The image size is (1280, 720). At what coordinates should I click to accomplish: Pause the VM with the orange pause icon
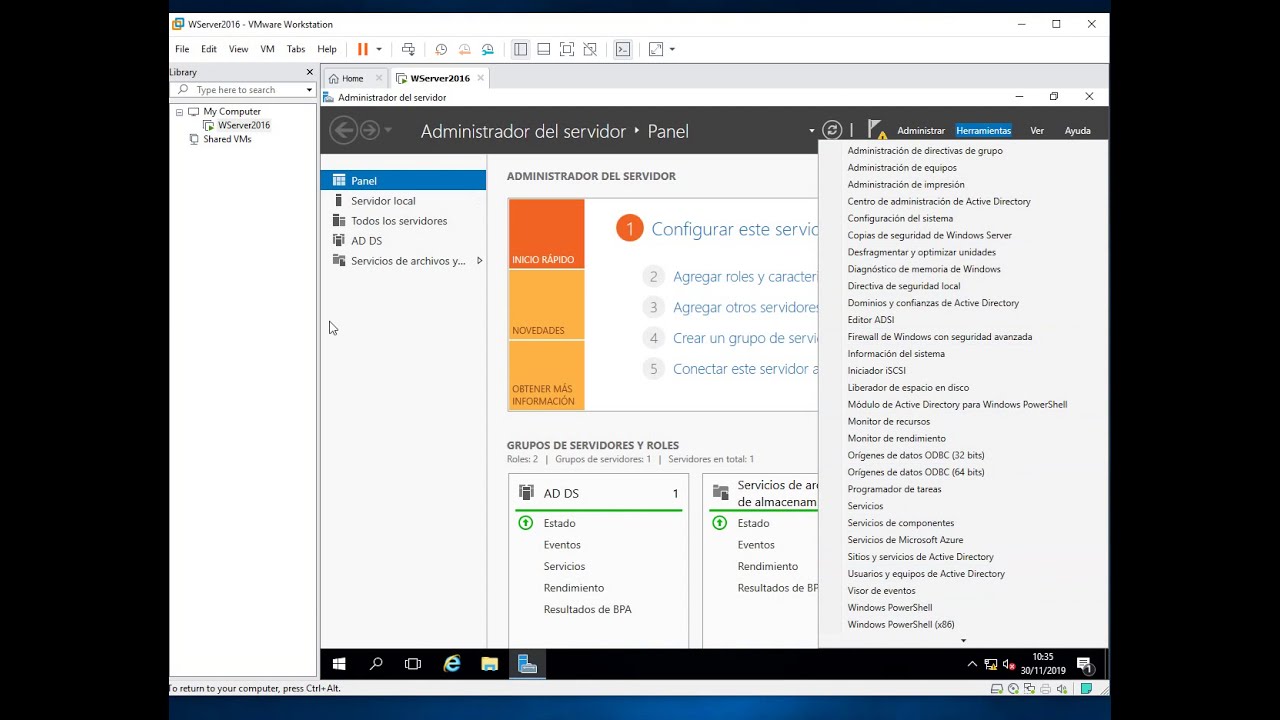coord(363,49)
